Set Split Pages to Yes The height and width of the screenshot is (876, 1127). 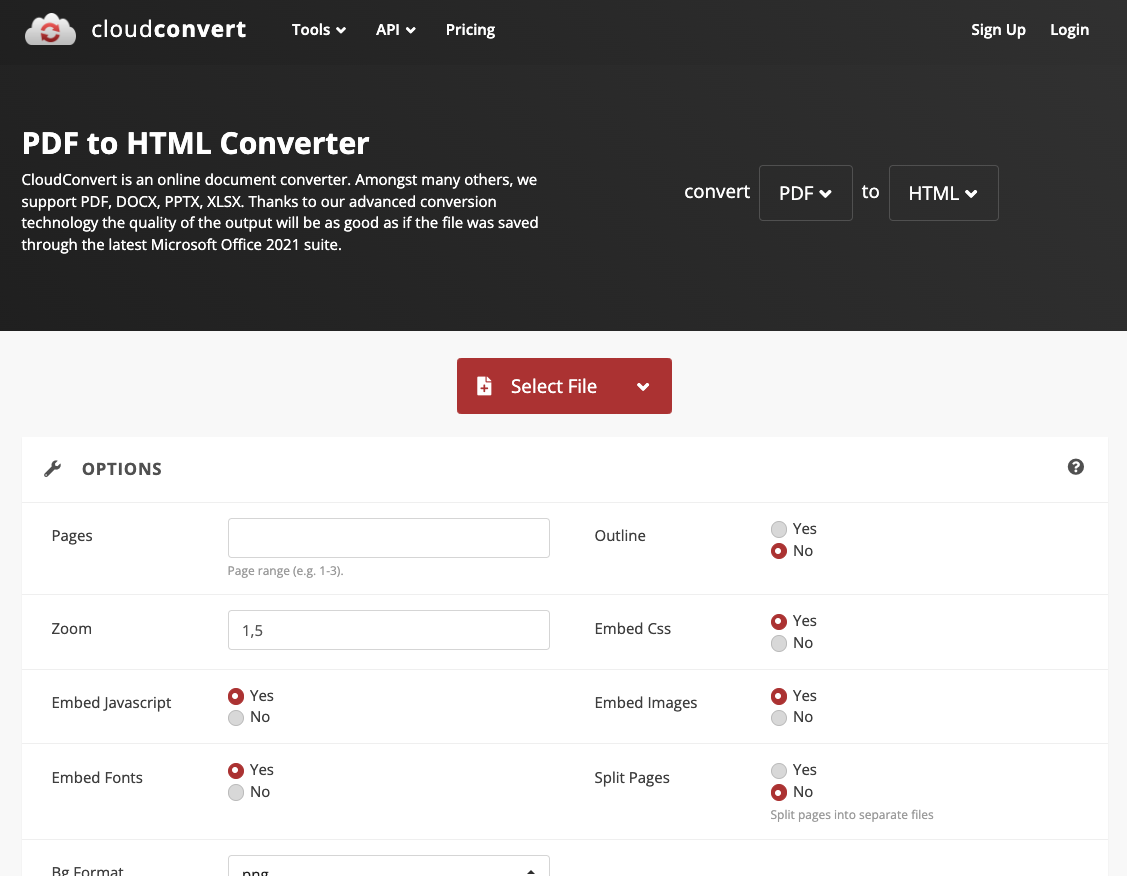778,770
